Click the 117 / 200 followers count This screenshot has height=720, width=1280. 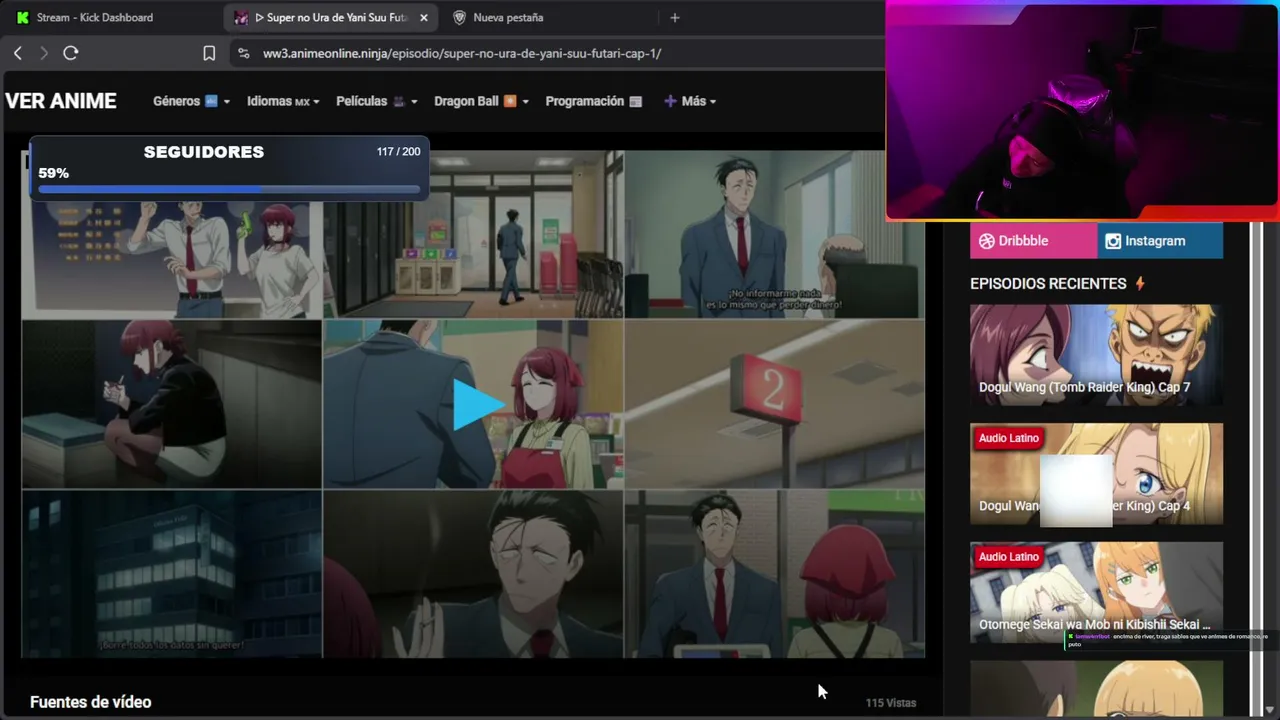click(399, 152)
